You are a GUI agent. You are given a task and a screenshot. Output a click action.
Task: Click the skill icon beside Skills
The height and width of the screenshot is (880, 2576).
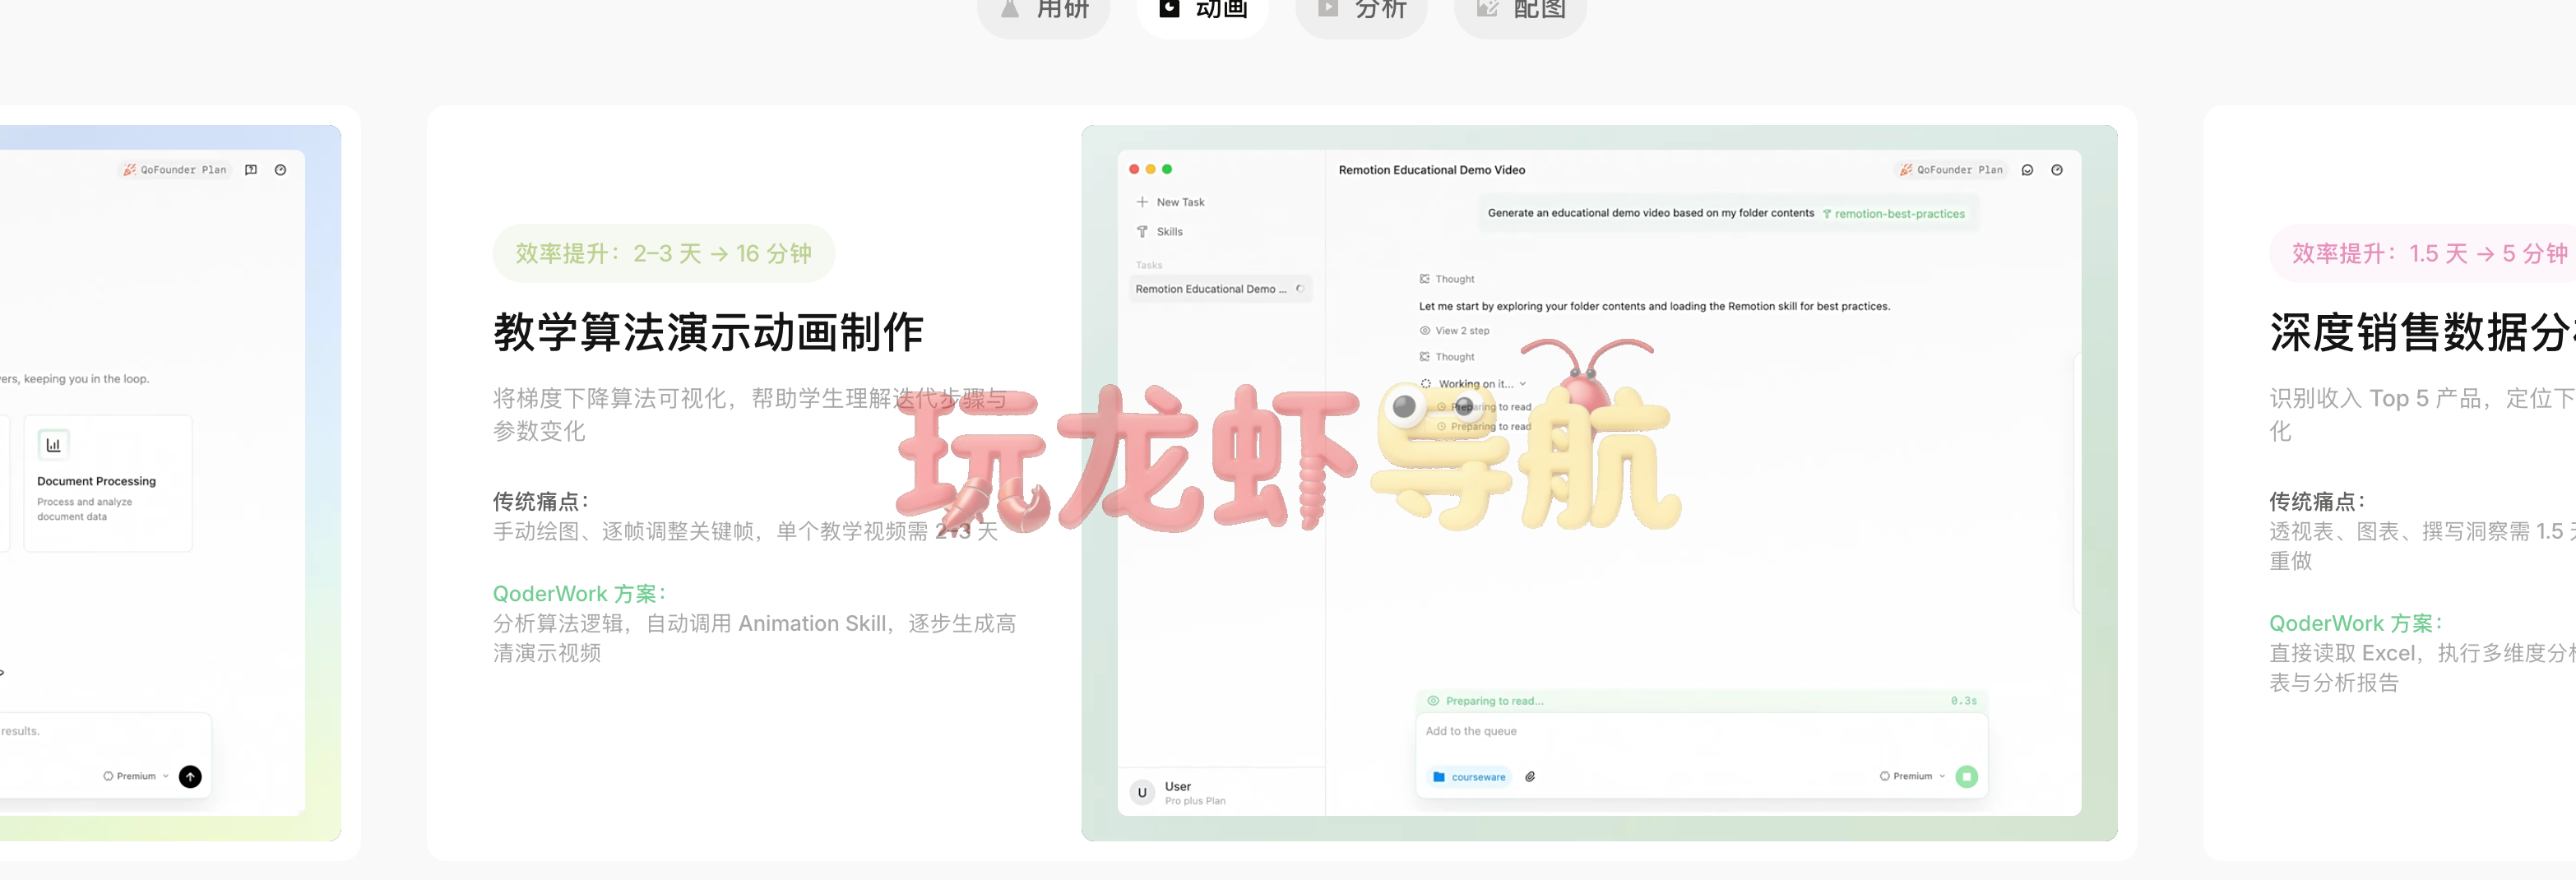1142,232
